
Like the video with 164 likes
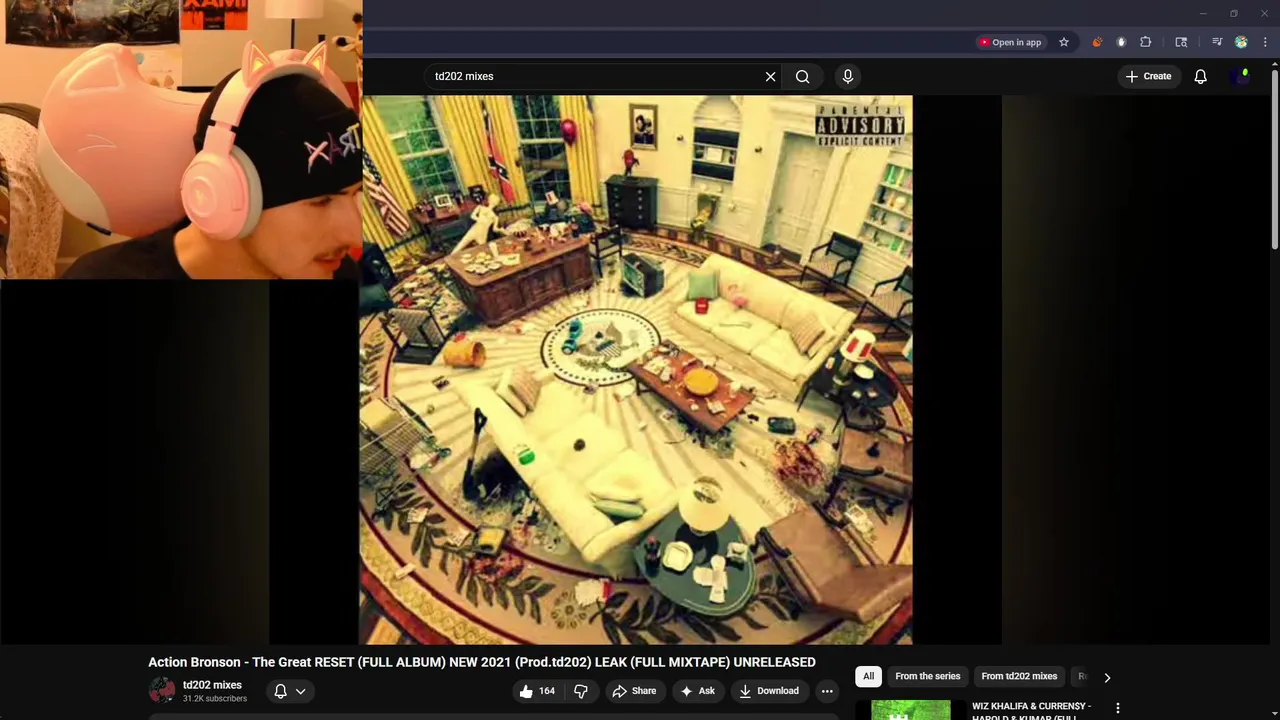coord(537,691)
